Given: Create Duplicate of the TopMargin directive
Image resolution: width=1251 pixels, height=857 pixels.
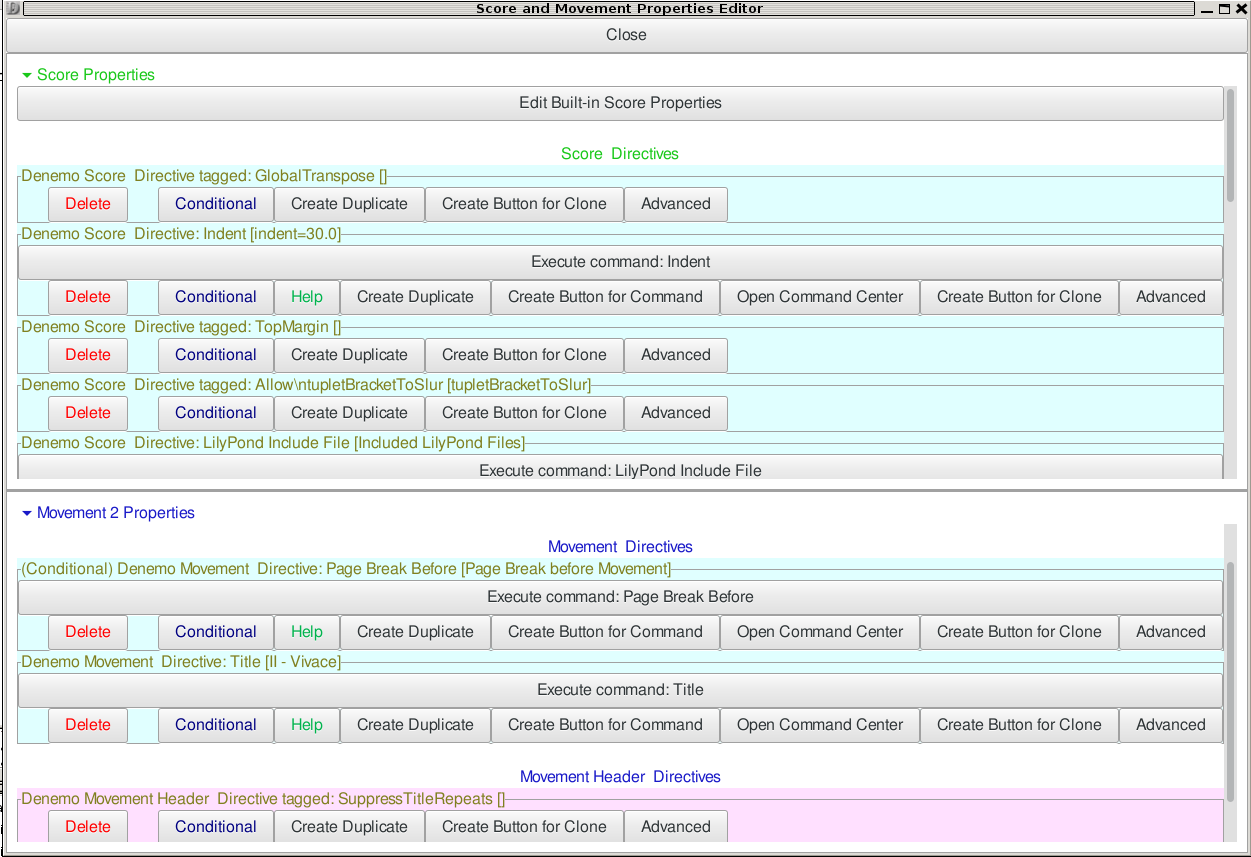Looking at the screenshot, I should pos(349,355).
